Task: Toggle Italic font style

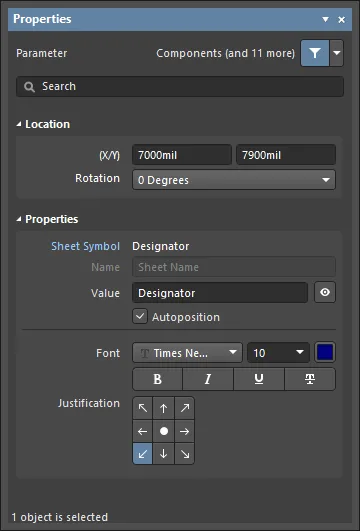Action: tap(208, 379)
